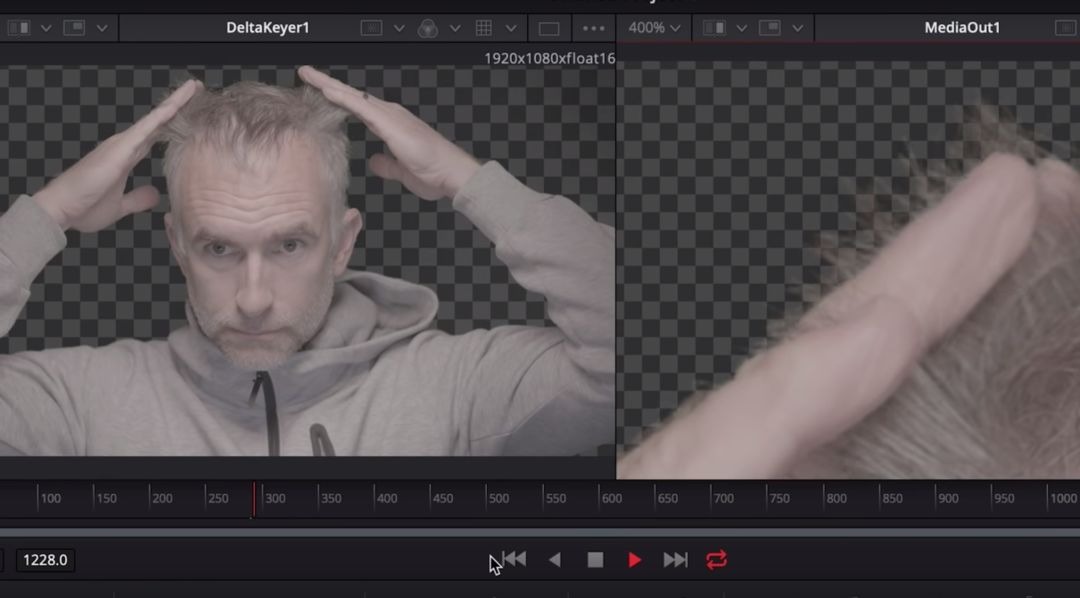
Task: Jump to the first frame
Action: [x=515, y=559]
